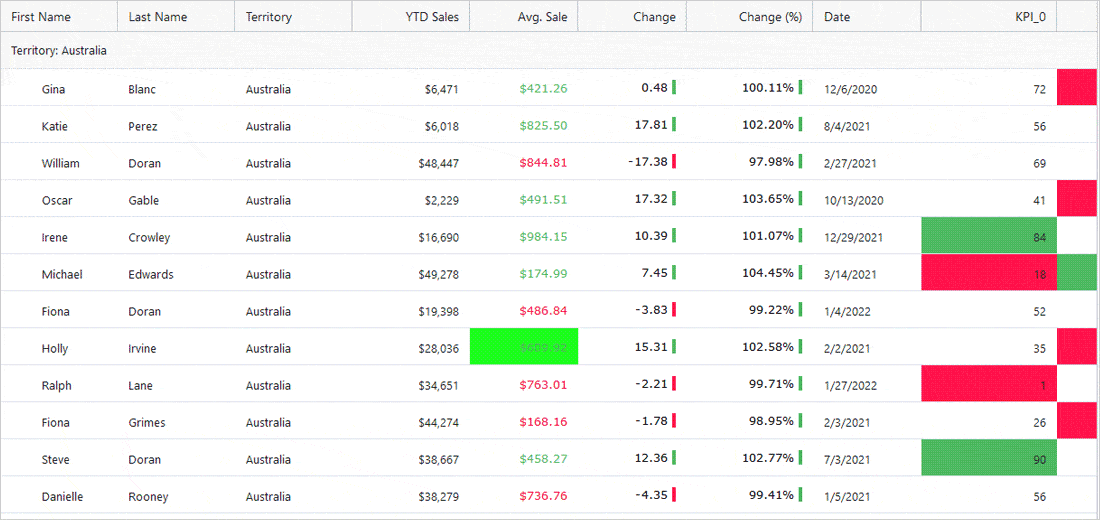Sort by the First Name column header
The height and width of the screenshot is (520, 1100).
(x=41, y=17)
